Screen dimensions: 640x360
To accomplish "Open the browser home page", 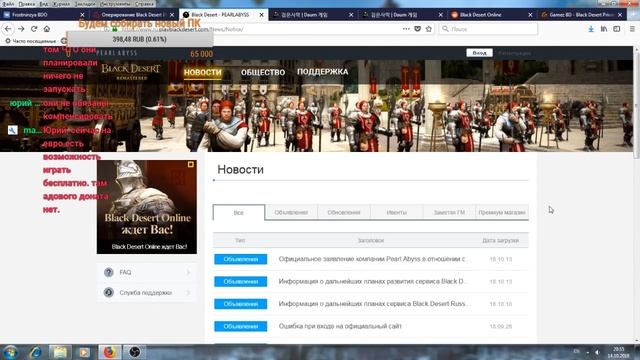I will [47, 29].
